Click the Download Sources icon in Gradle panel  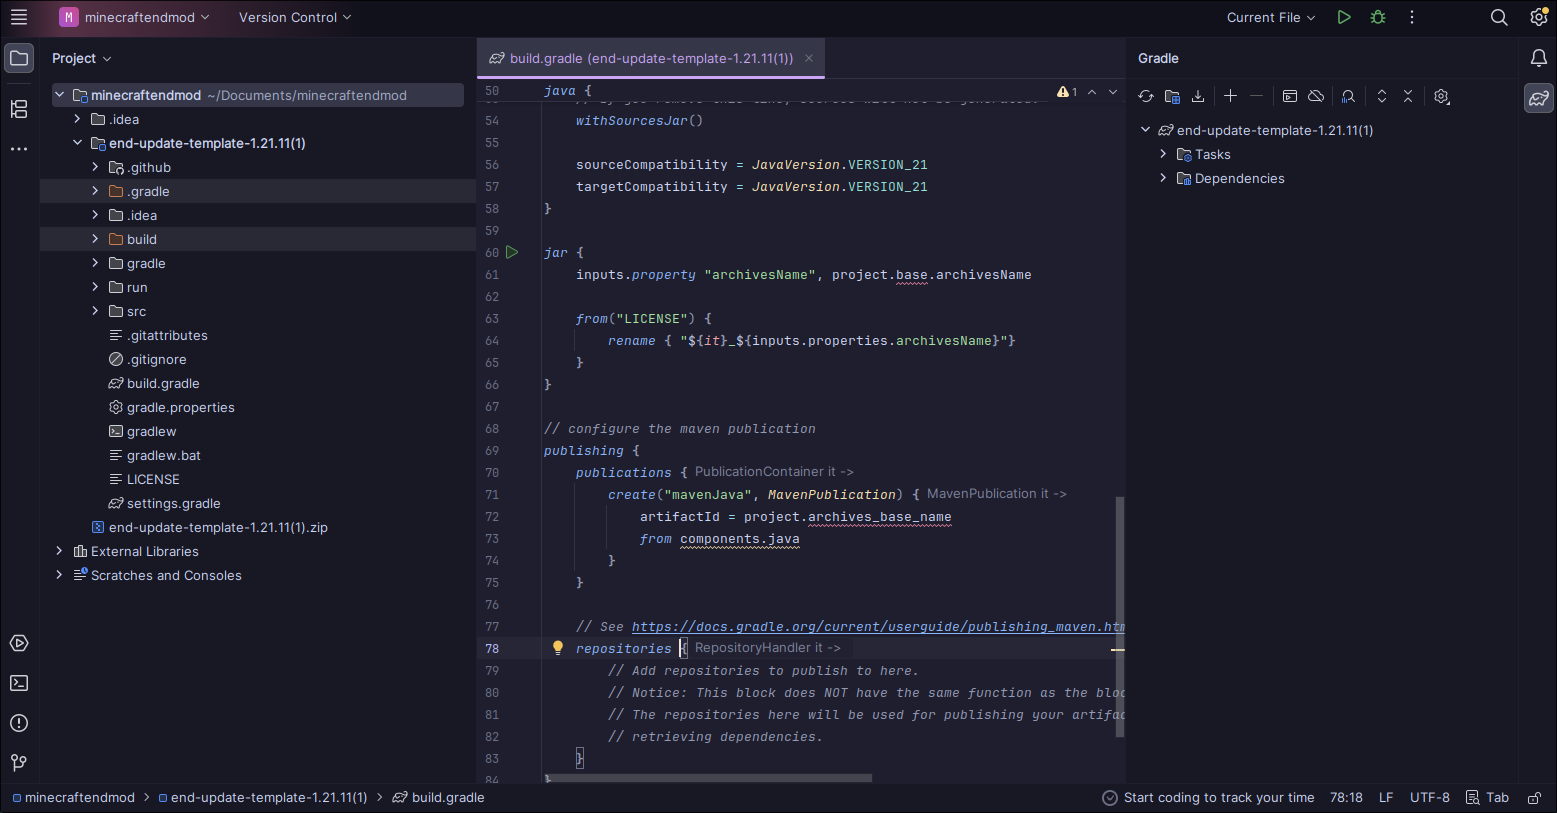[x=1198, y=97]
